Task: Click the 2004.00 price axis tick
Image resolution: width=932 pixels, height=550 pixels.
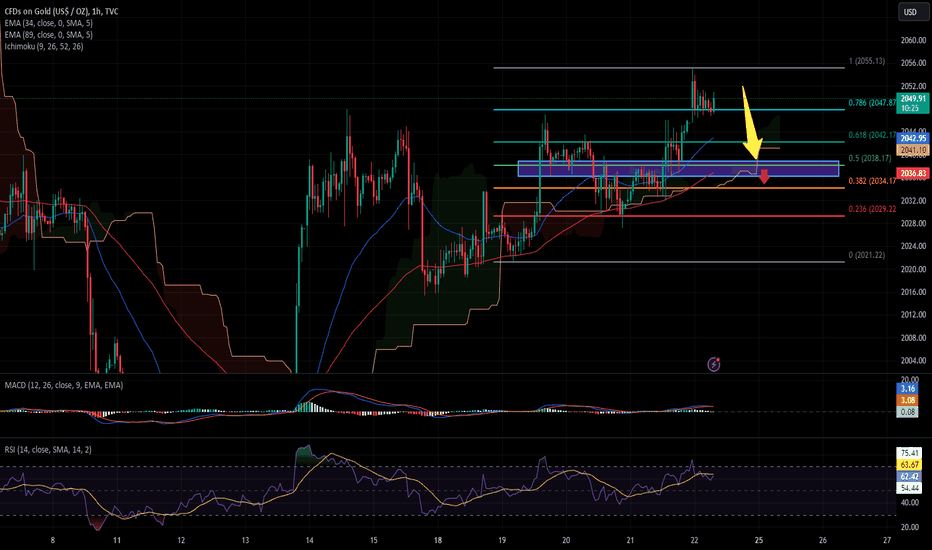Action: [913, 360]
